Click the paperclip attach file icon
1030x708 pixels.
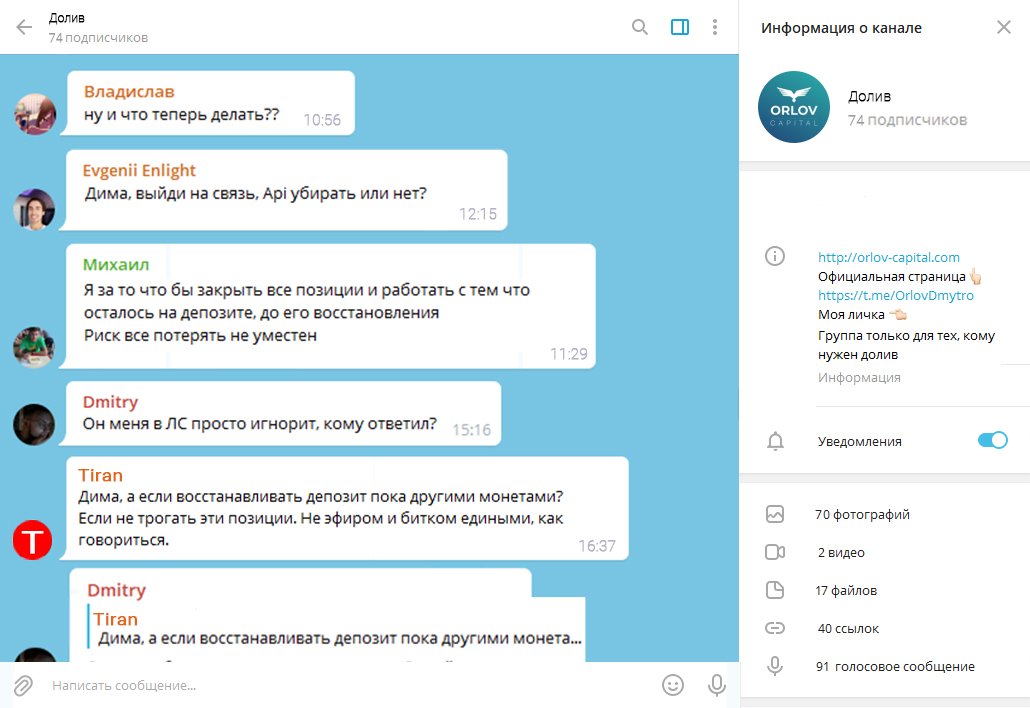[x=23, y=685]
